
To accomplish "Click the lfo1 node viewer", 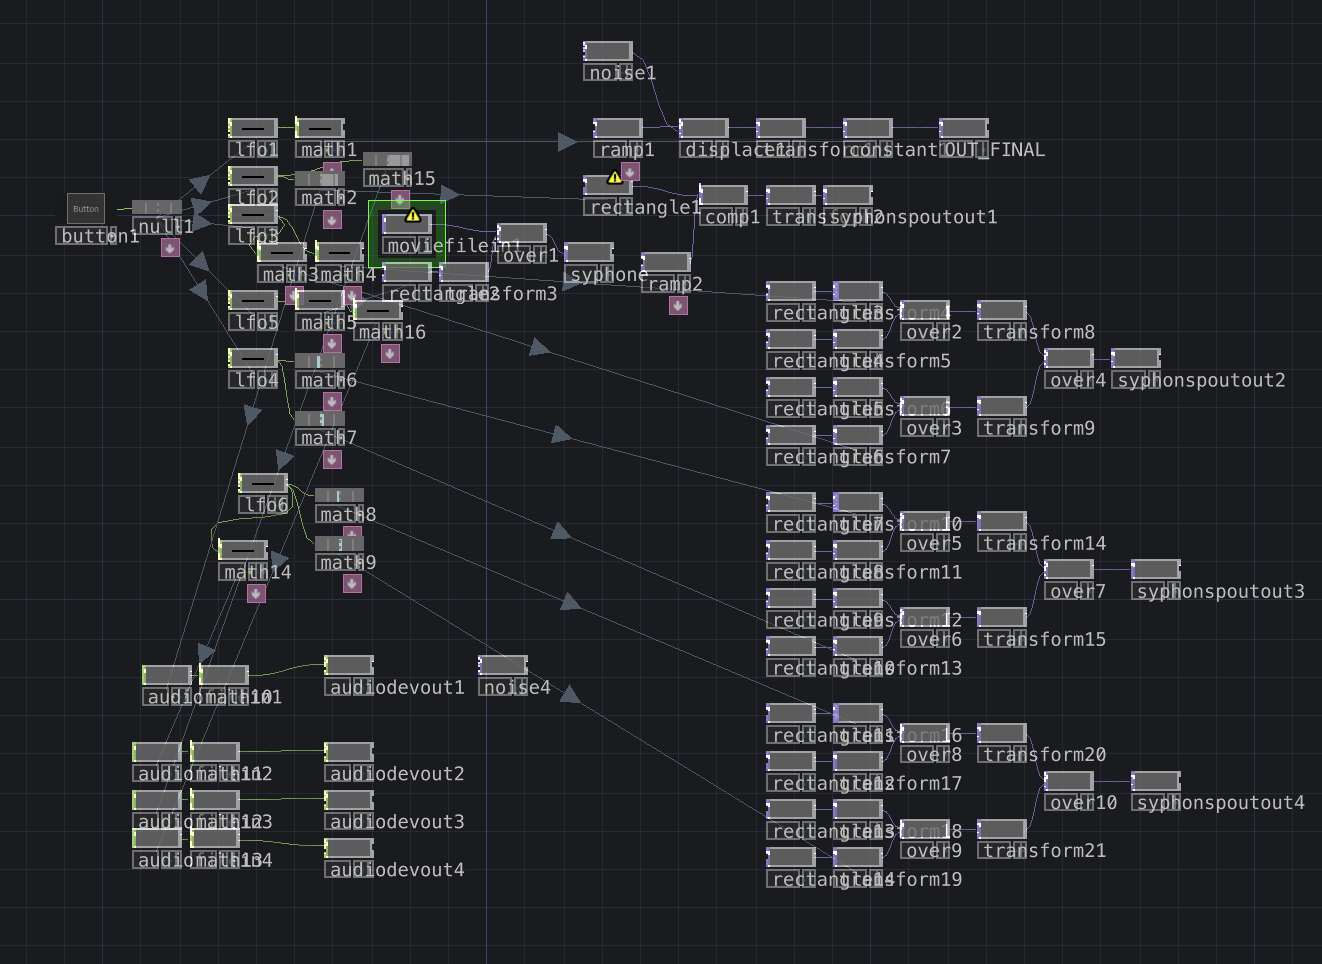I will pos(253,128).
